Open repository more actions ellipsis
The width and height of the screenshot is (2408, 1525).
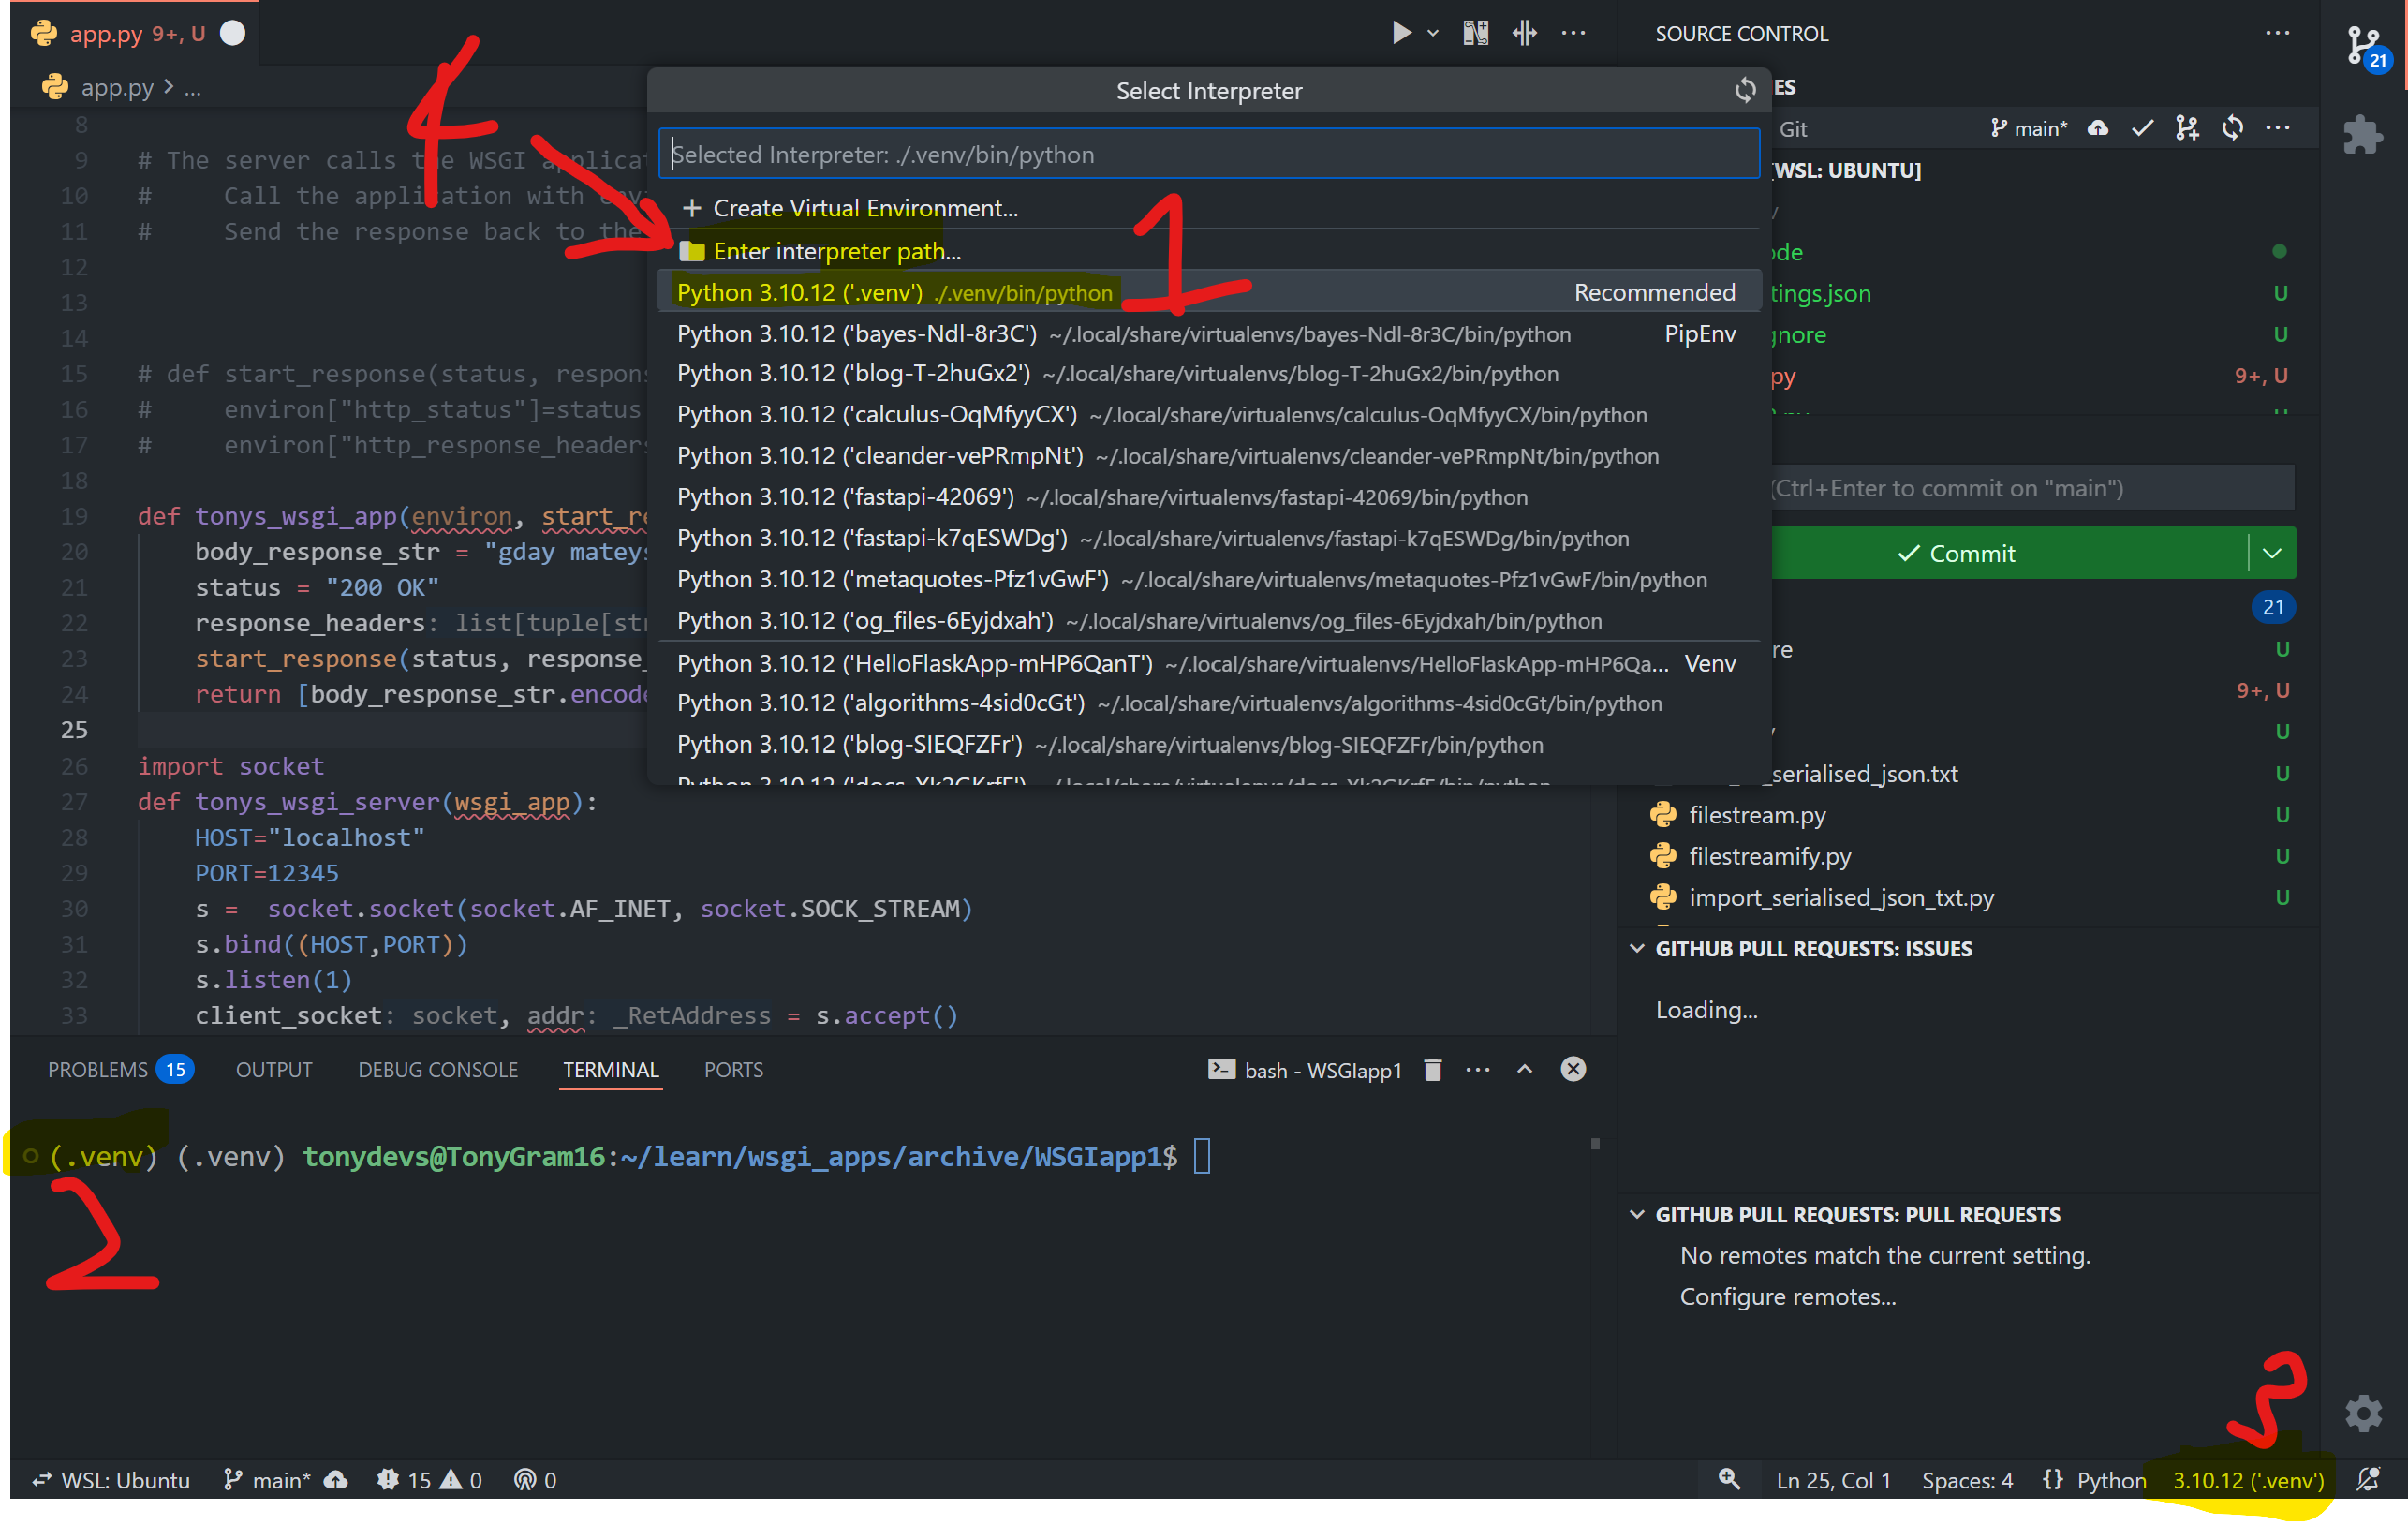2277,128
